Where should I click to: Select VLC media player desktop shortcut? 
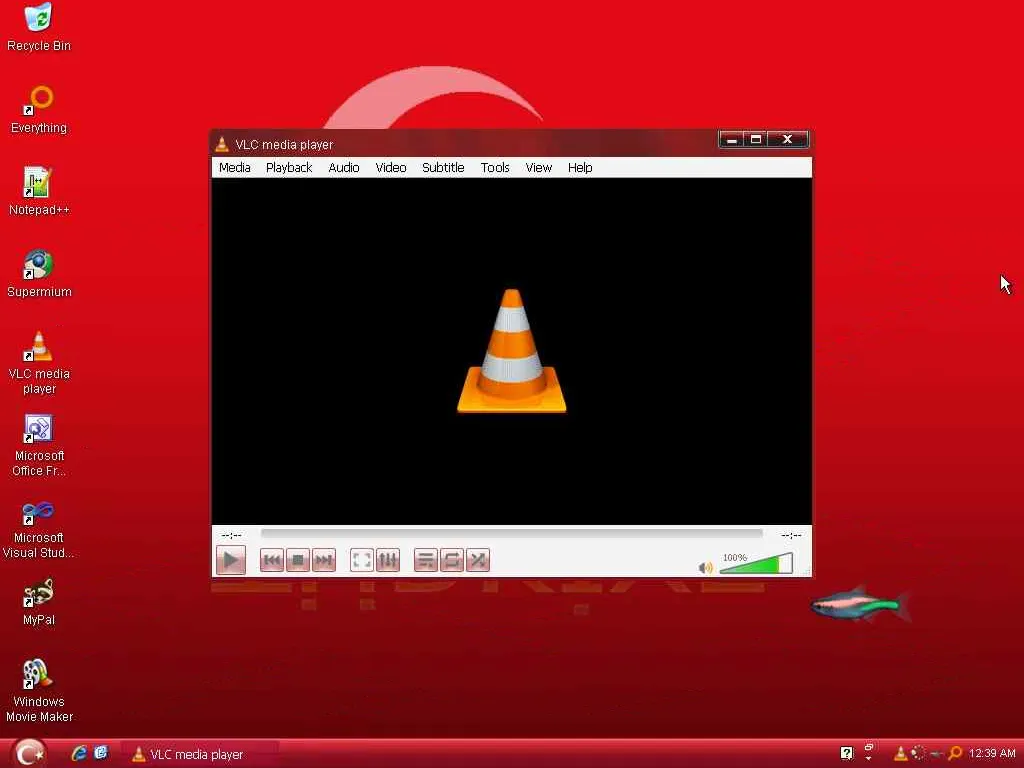point(39,363)
